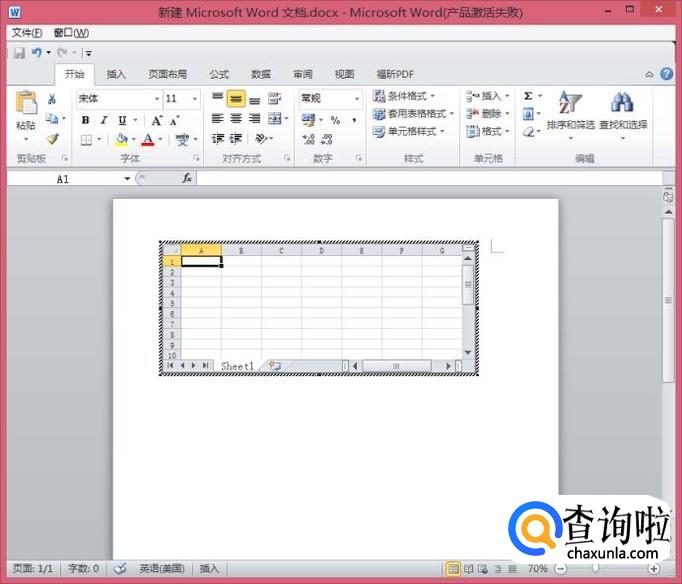
Task: Click the Wrap Text icon
Action: click(274, 99)
